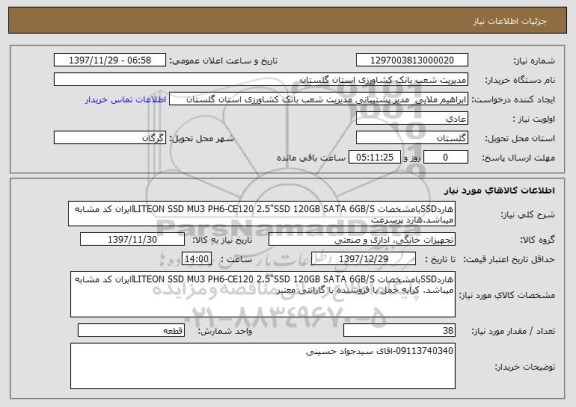Click the remaining time box 05:11:25
Image resolution: width=576 pixels, height=407 pixels.
(374, 157)
